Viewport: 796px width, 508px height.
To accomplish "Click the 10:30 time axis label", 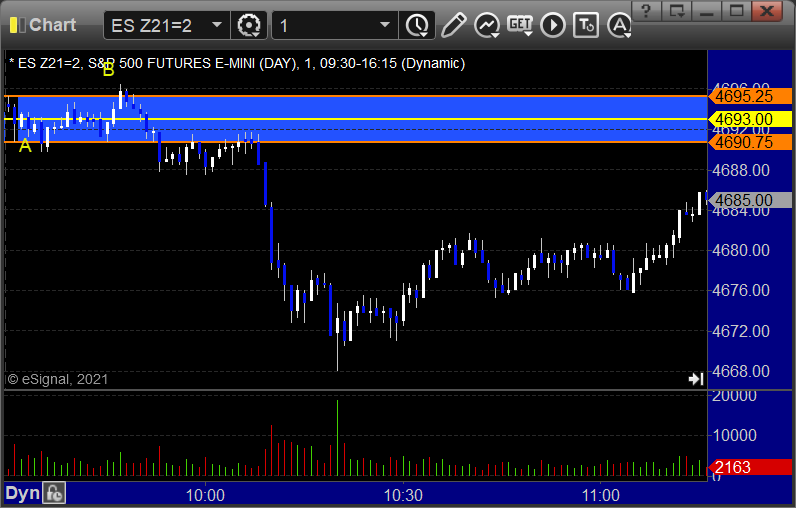I will pyautogui.click(x=403, y=495).
